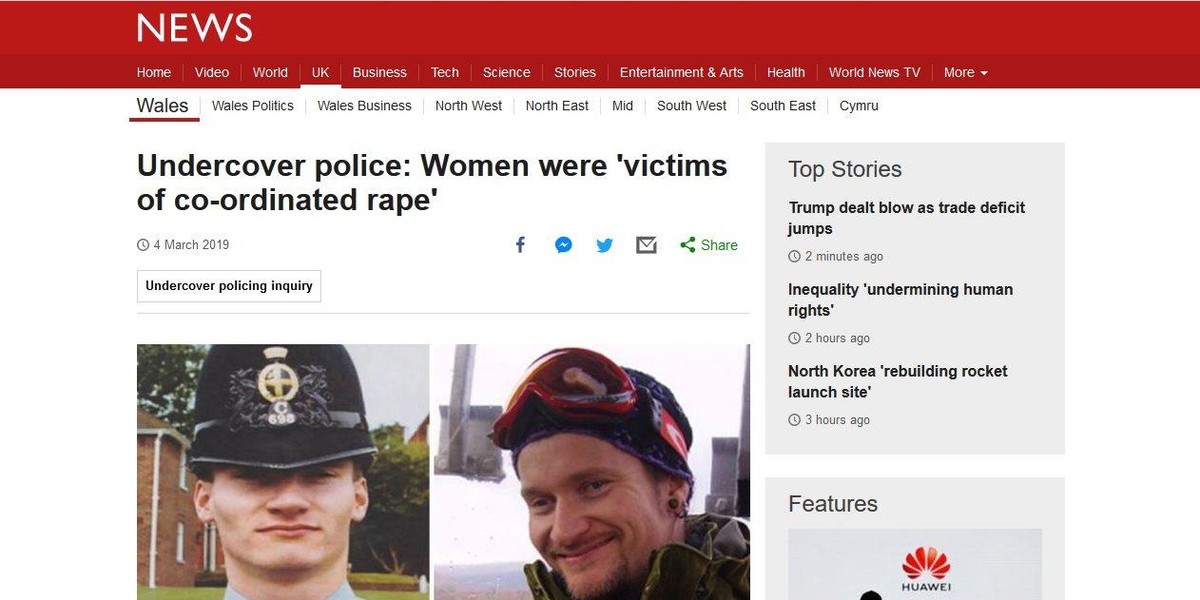Open the Cymru sub-section link

[x=859, y=106]
